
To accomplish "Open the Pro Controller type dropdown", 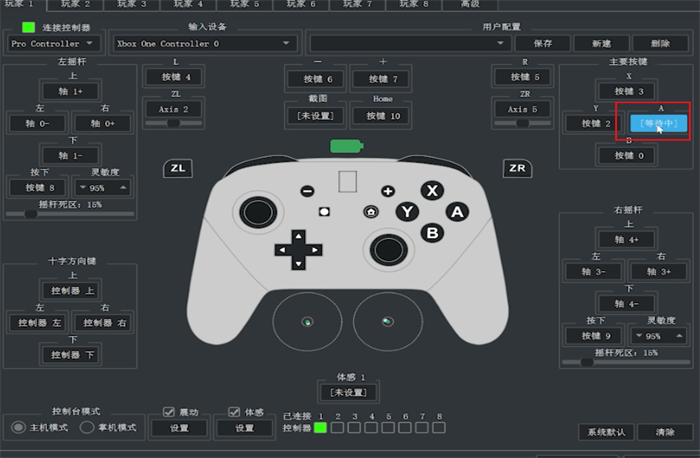I will (x=54, y=44).
